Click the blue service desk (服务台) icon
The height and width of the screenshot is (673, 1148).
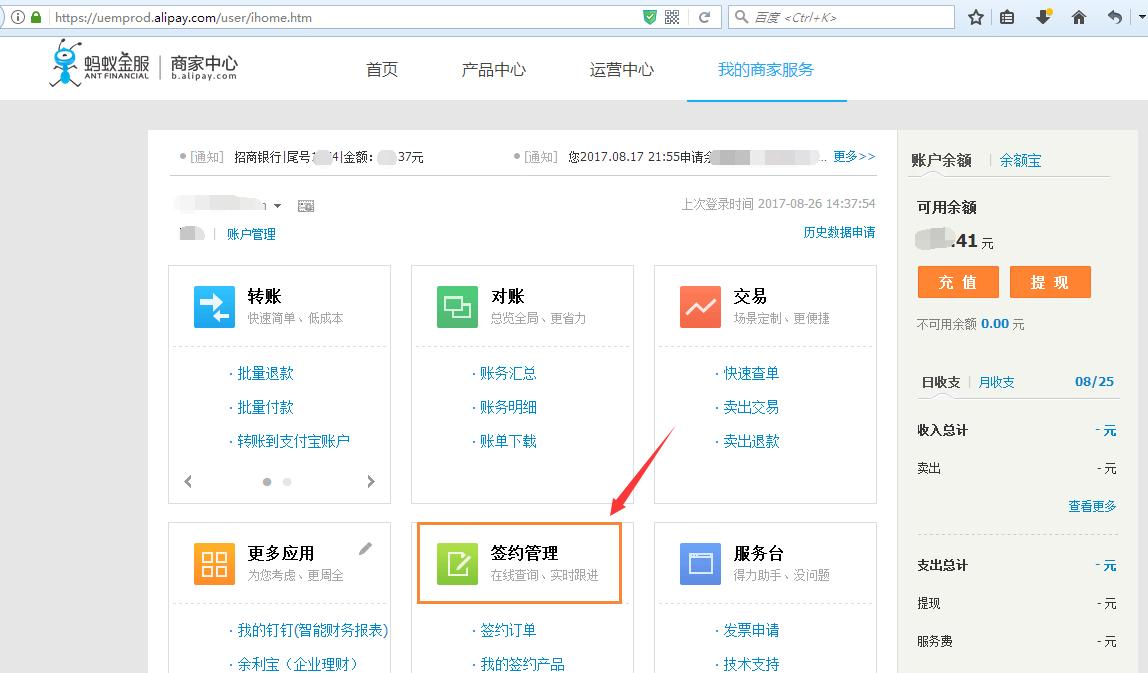click(700, 563)
